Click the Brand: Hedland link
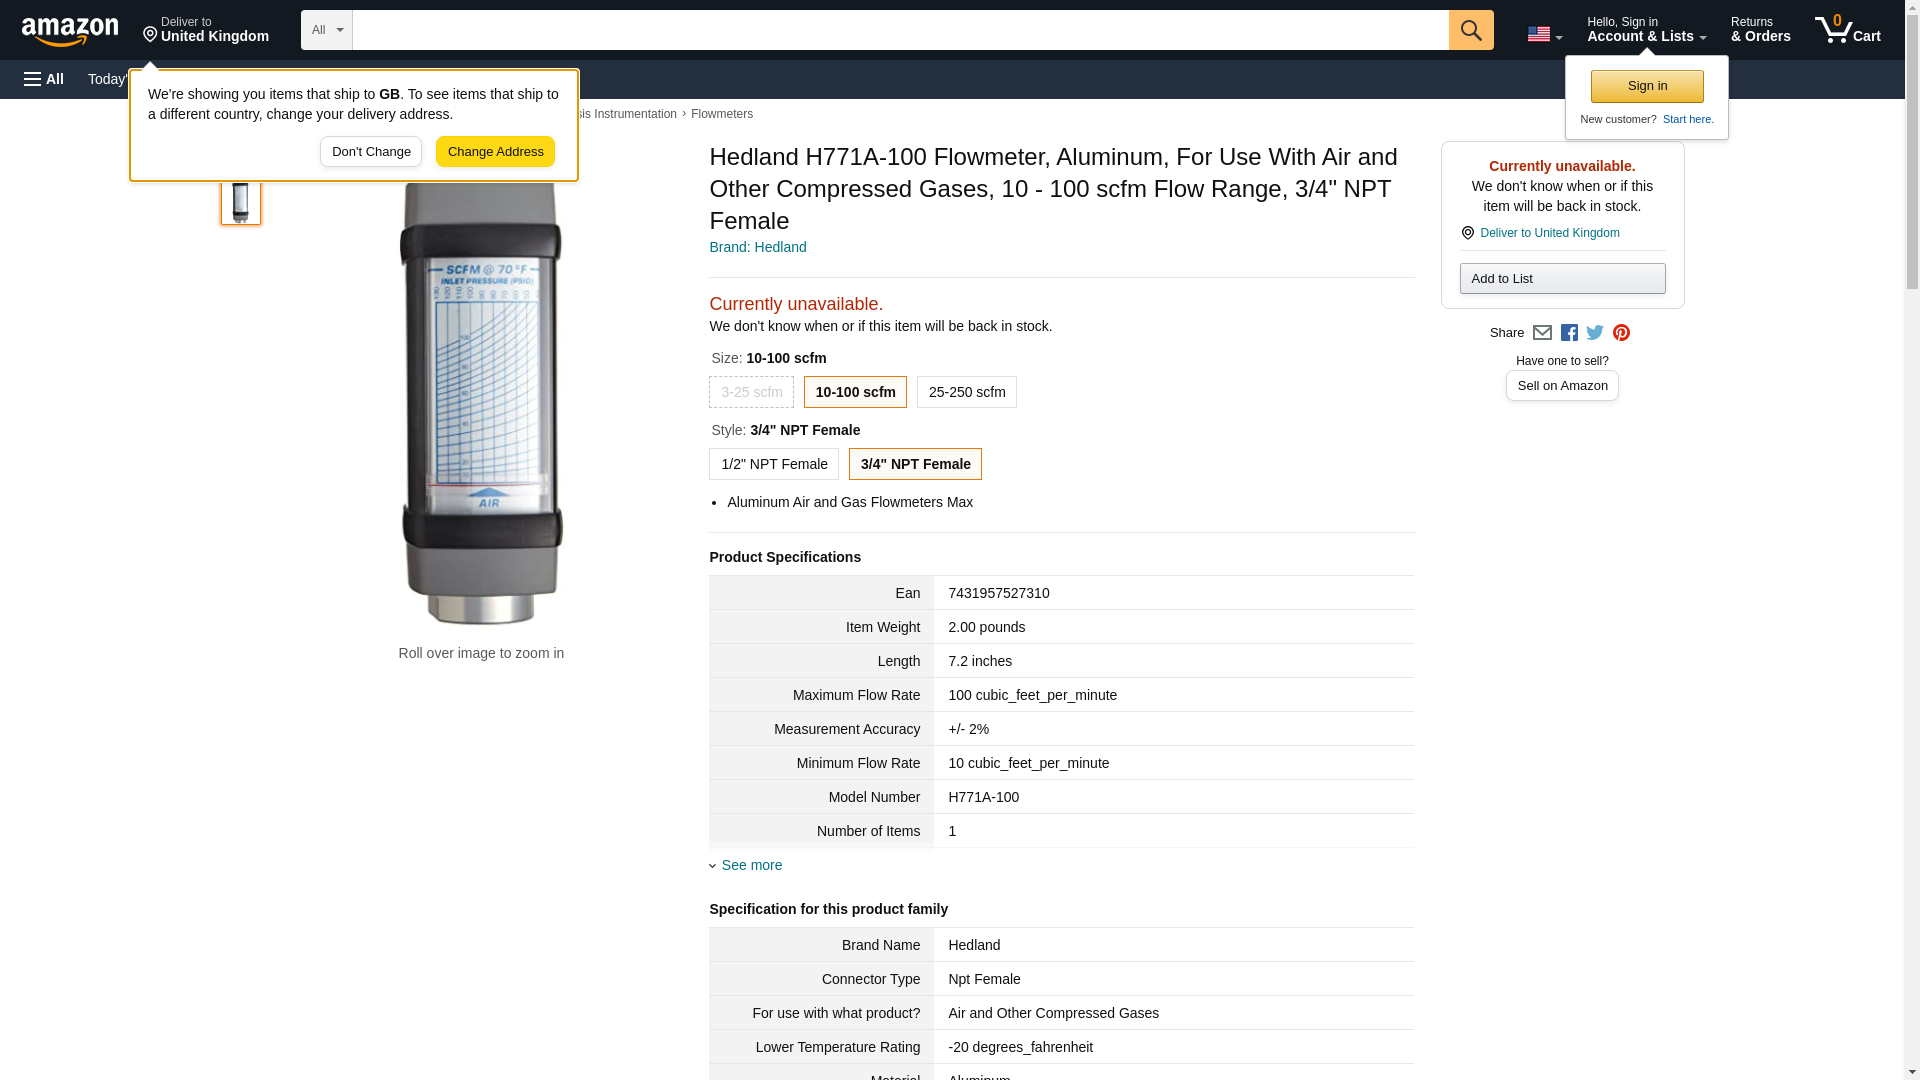The image size is (1920, 1080). click(757, 247)
